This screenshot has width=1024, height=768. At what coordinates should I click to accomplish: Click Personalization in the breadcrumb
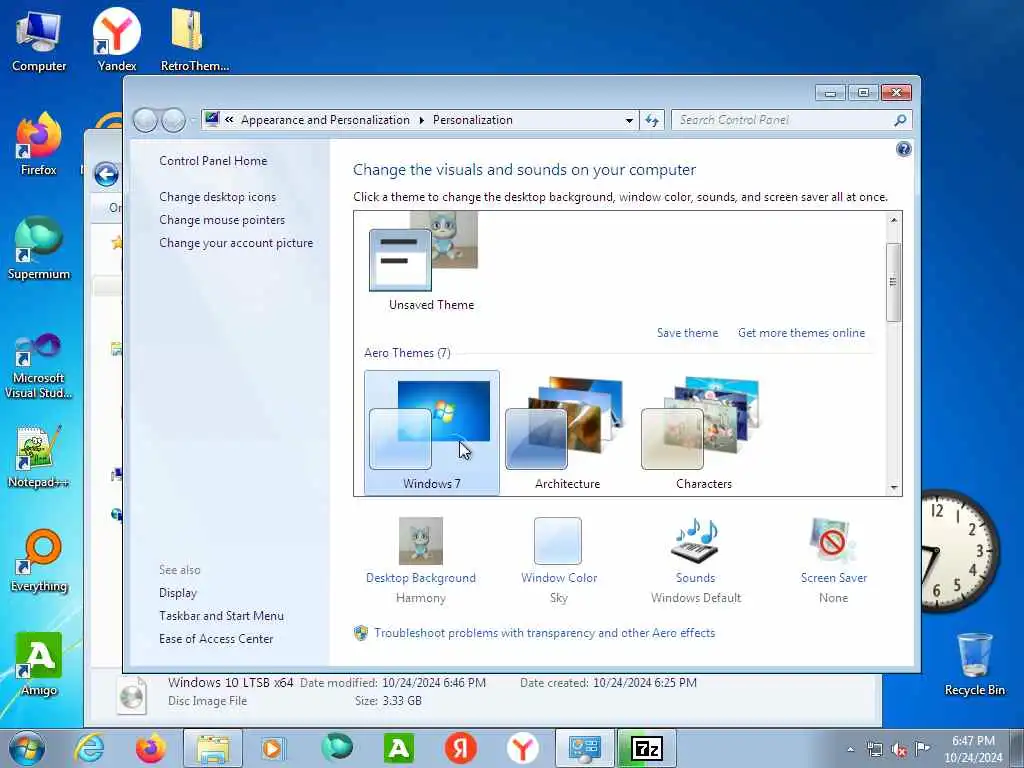(x=473, y=120)
